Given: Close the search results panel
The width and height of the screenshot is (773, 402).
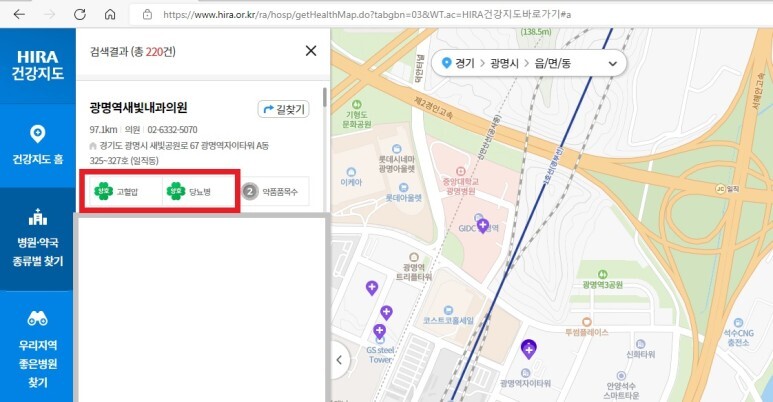Looking at the screenshot, I should (x=311, y=51).
